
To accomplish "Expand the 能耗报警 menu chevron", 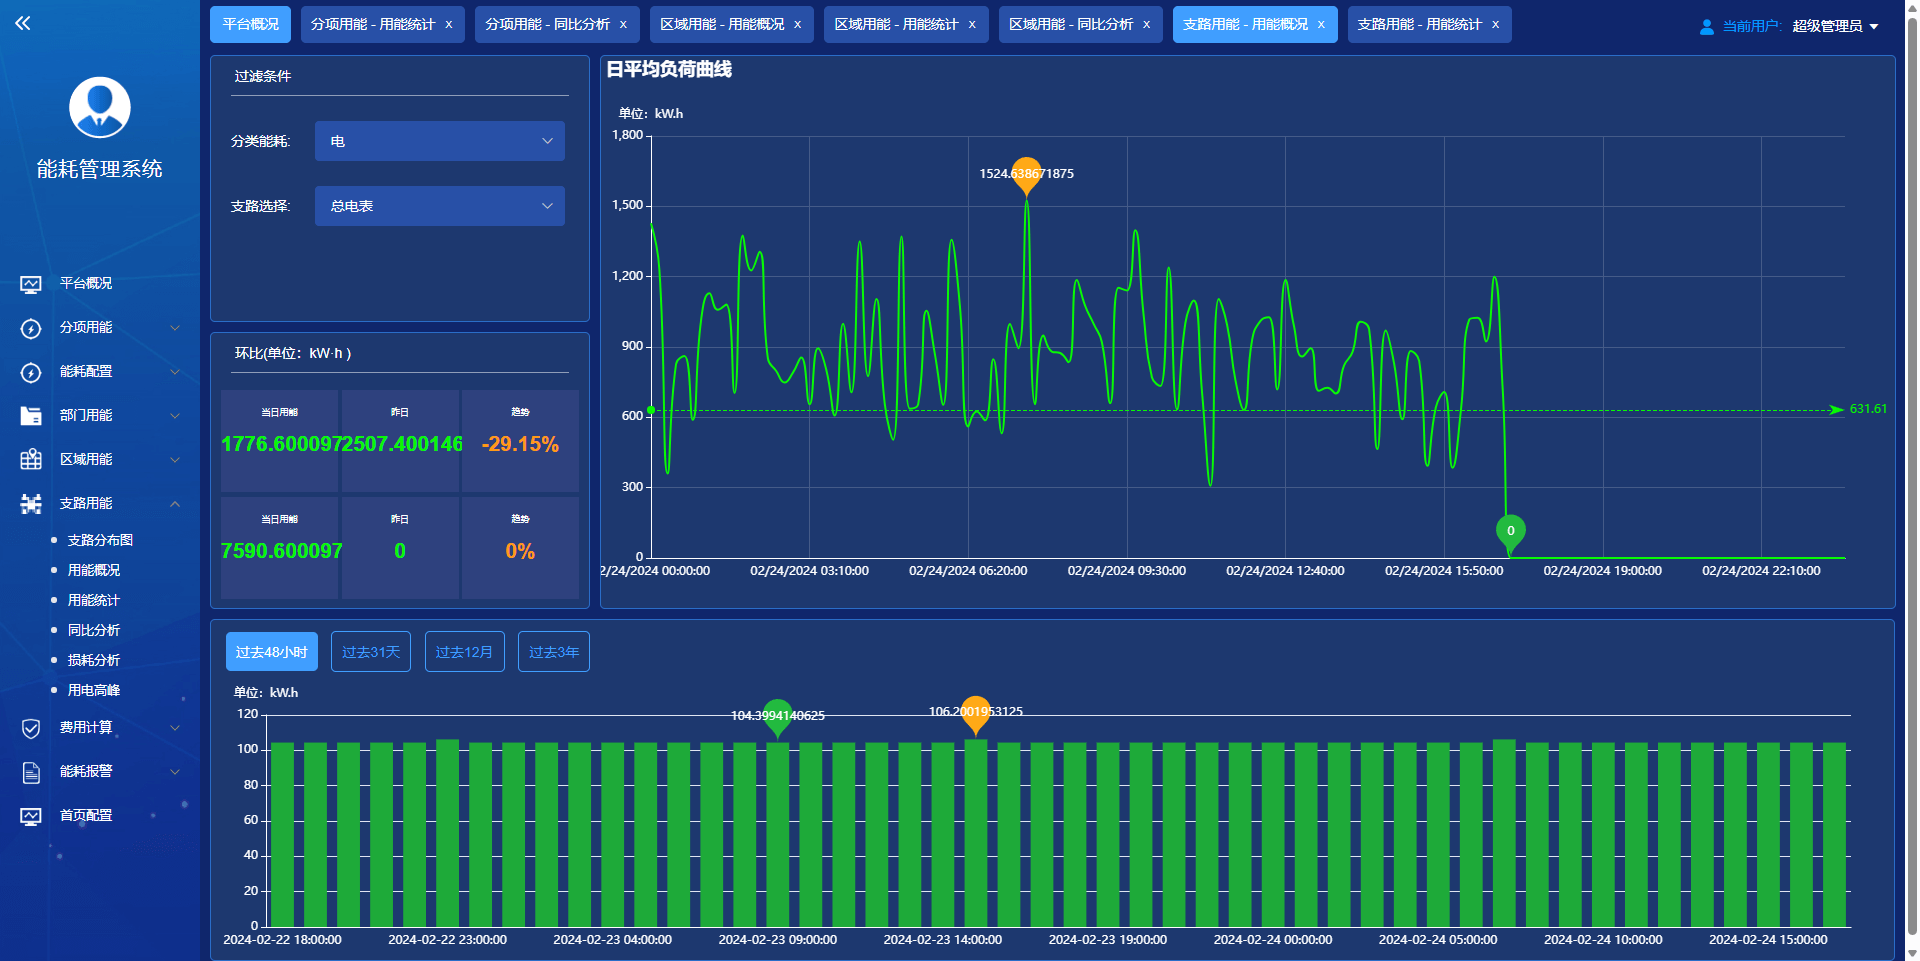I will (175, 772).
